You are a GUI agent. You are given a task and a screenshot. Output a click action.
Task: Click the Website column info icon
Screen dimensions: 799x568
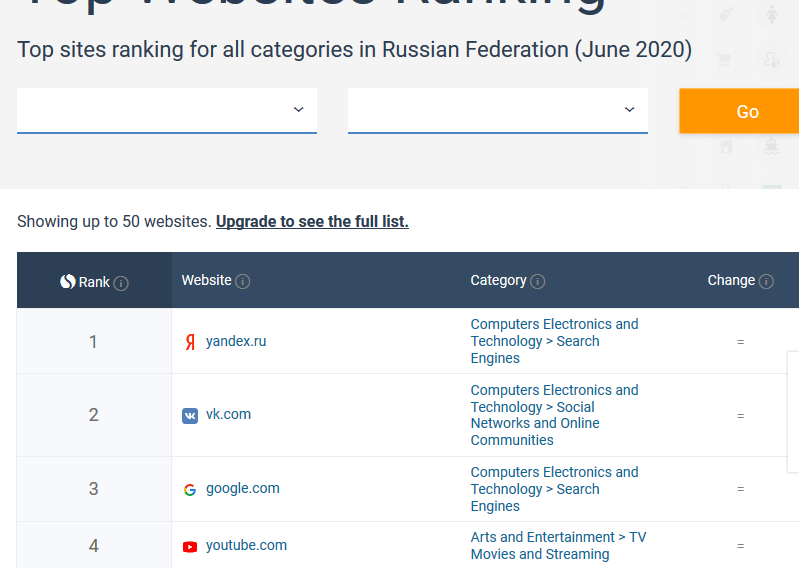pos(243,281)
